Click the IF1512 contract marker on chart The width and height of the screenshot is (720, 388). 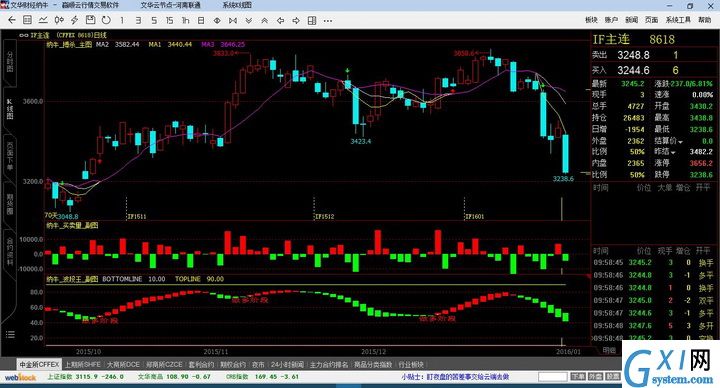(x=325, y=216)
